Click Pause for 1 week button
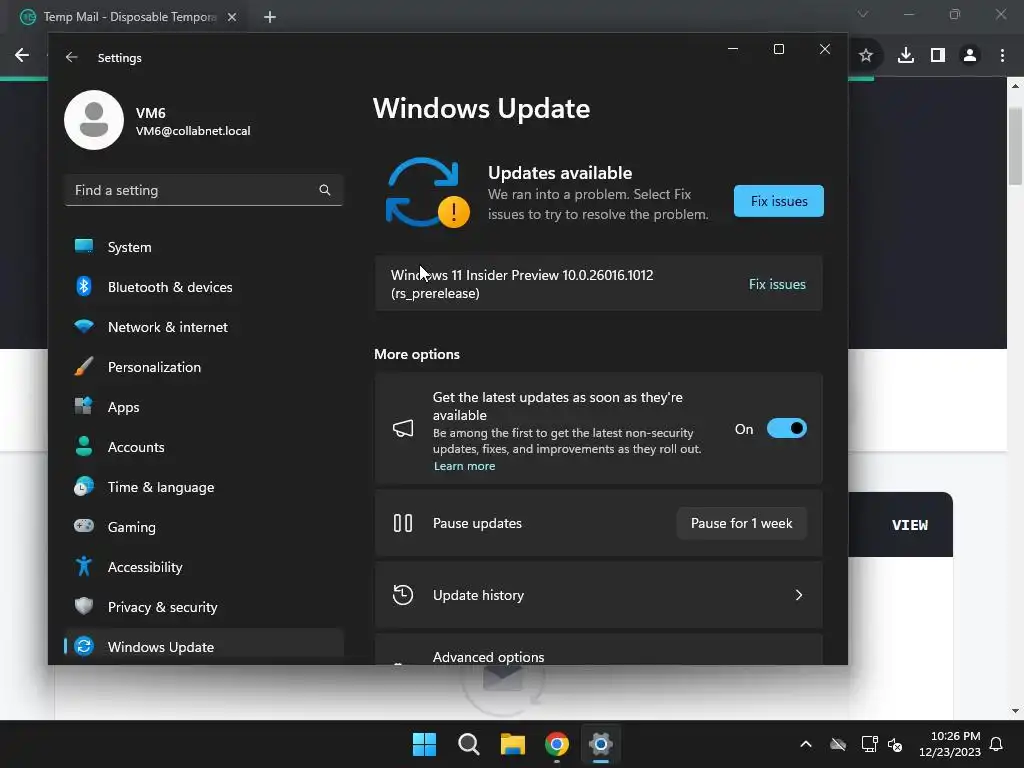Image resolution: width=1024 pixels, height=768 pixels. pos(741,523)
